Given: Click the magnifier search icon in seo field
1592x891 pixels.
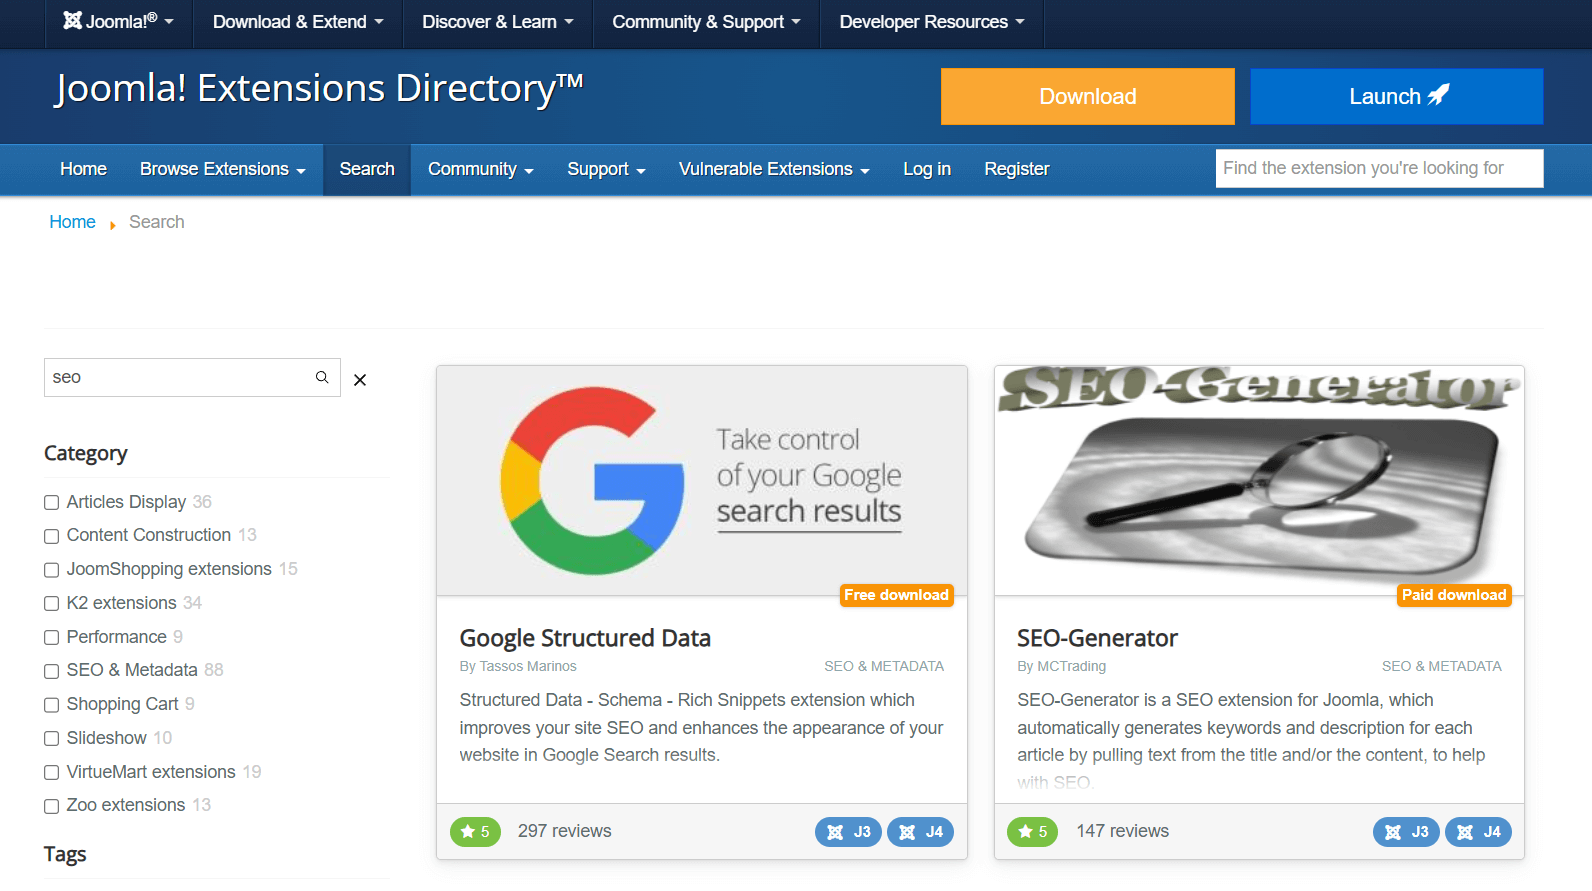Looking at the screenshot, I should [x=322, y=377].
